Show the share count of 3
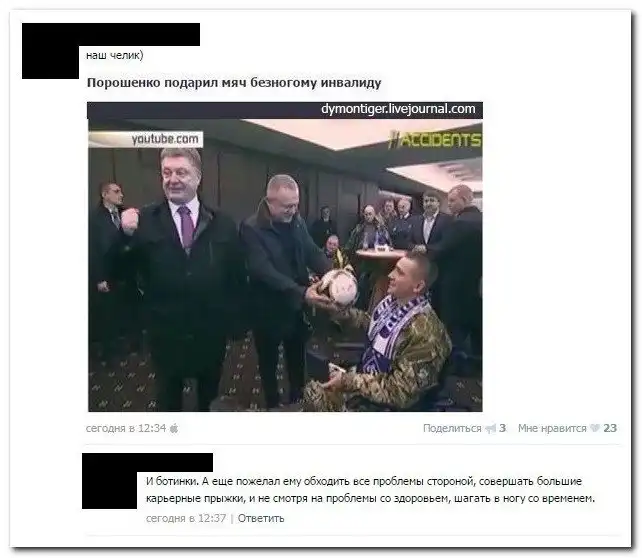 pyautogui.click(x=502, y=428)
